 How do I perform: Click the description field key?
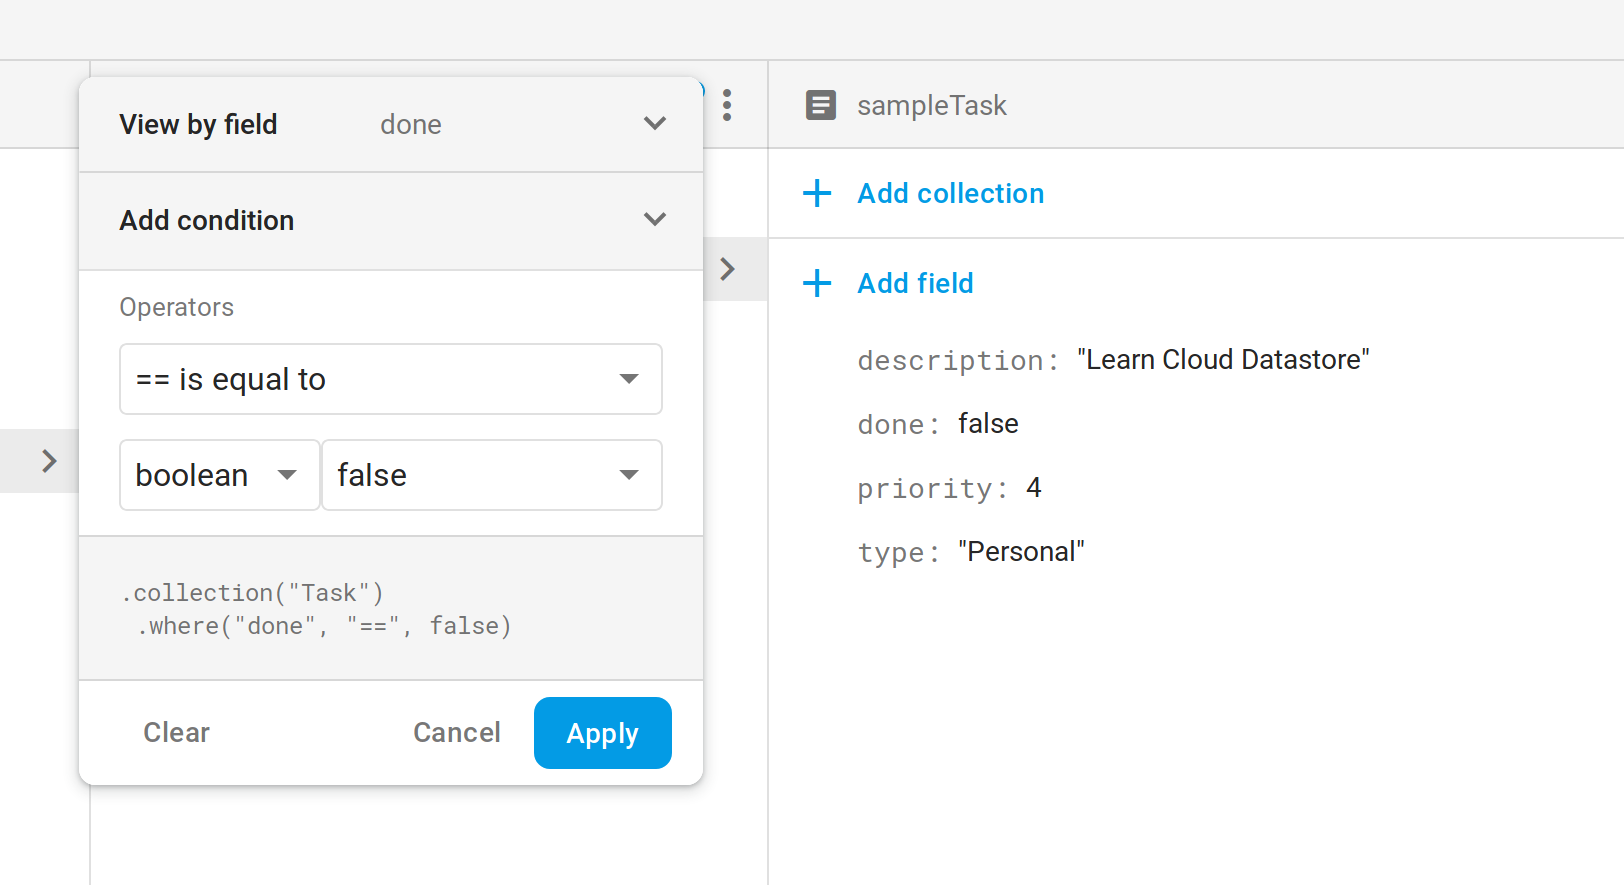coord(958,360)
